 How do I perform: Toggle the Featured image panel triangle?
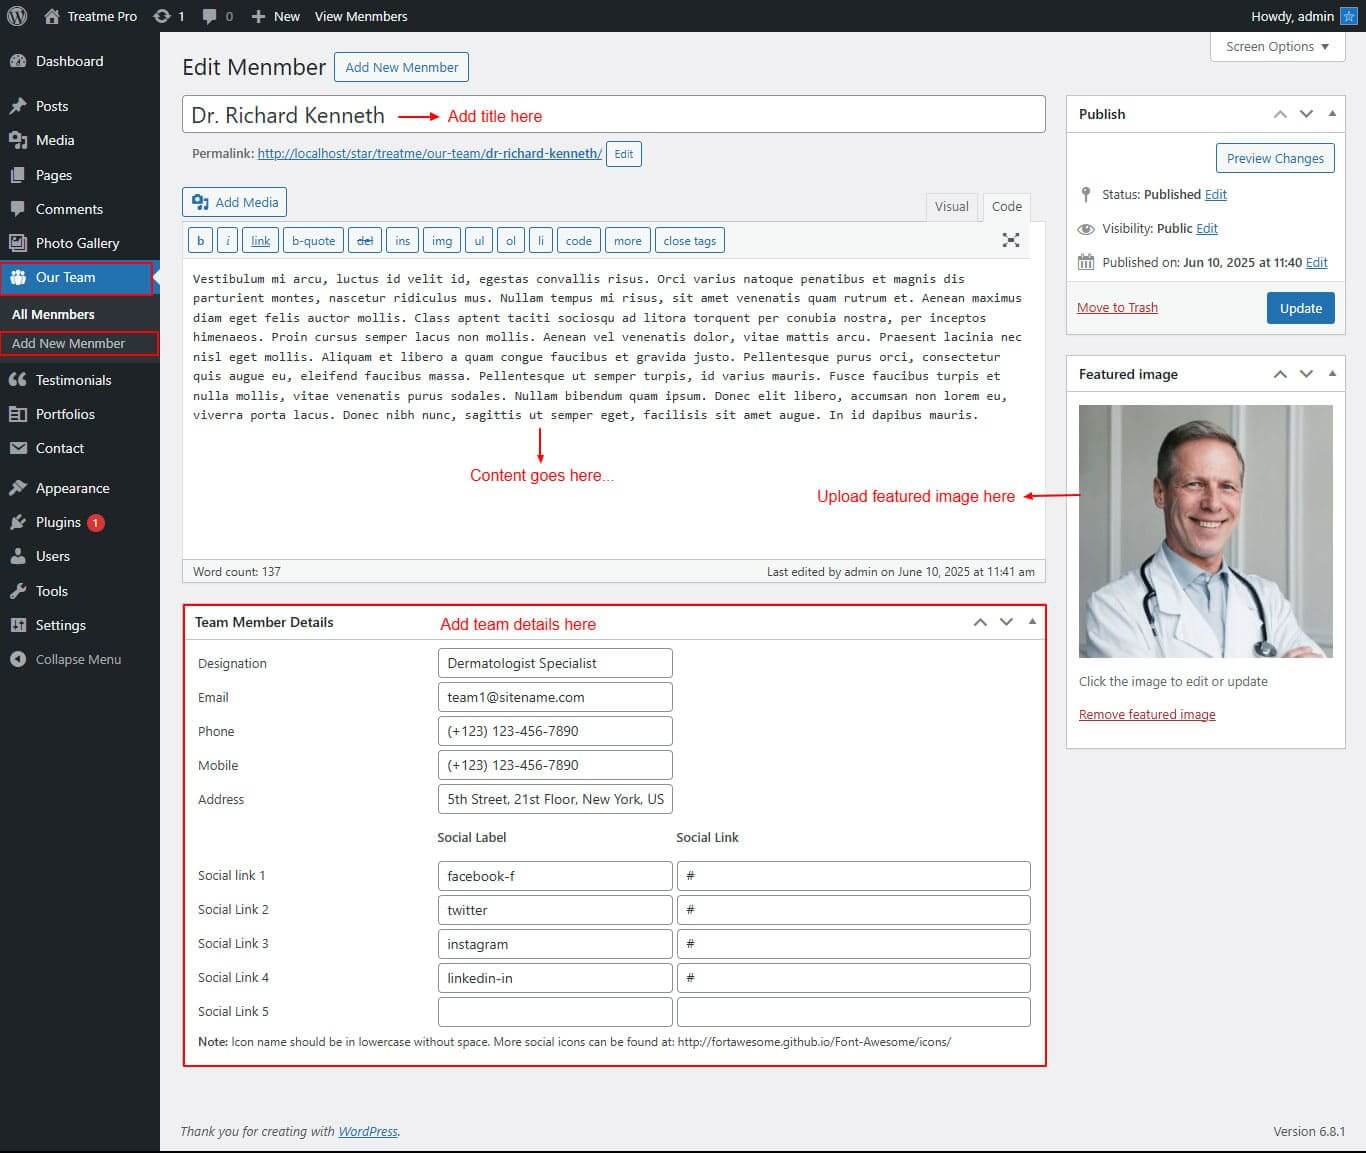click(1332, 374)
